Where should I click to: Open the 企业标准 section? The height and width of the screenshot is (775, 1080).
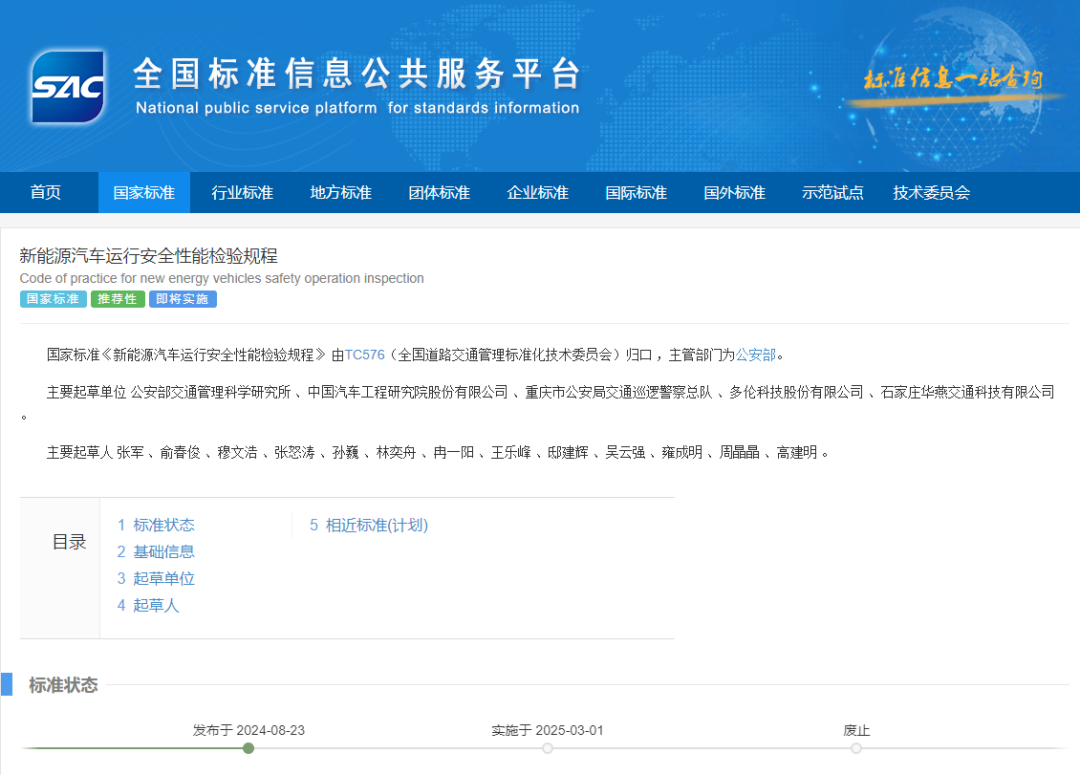coord(537,192)
